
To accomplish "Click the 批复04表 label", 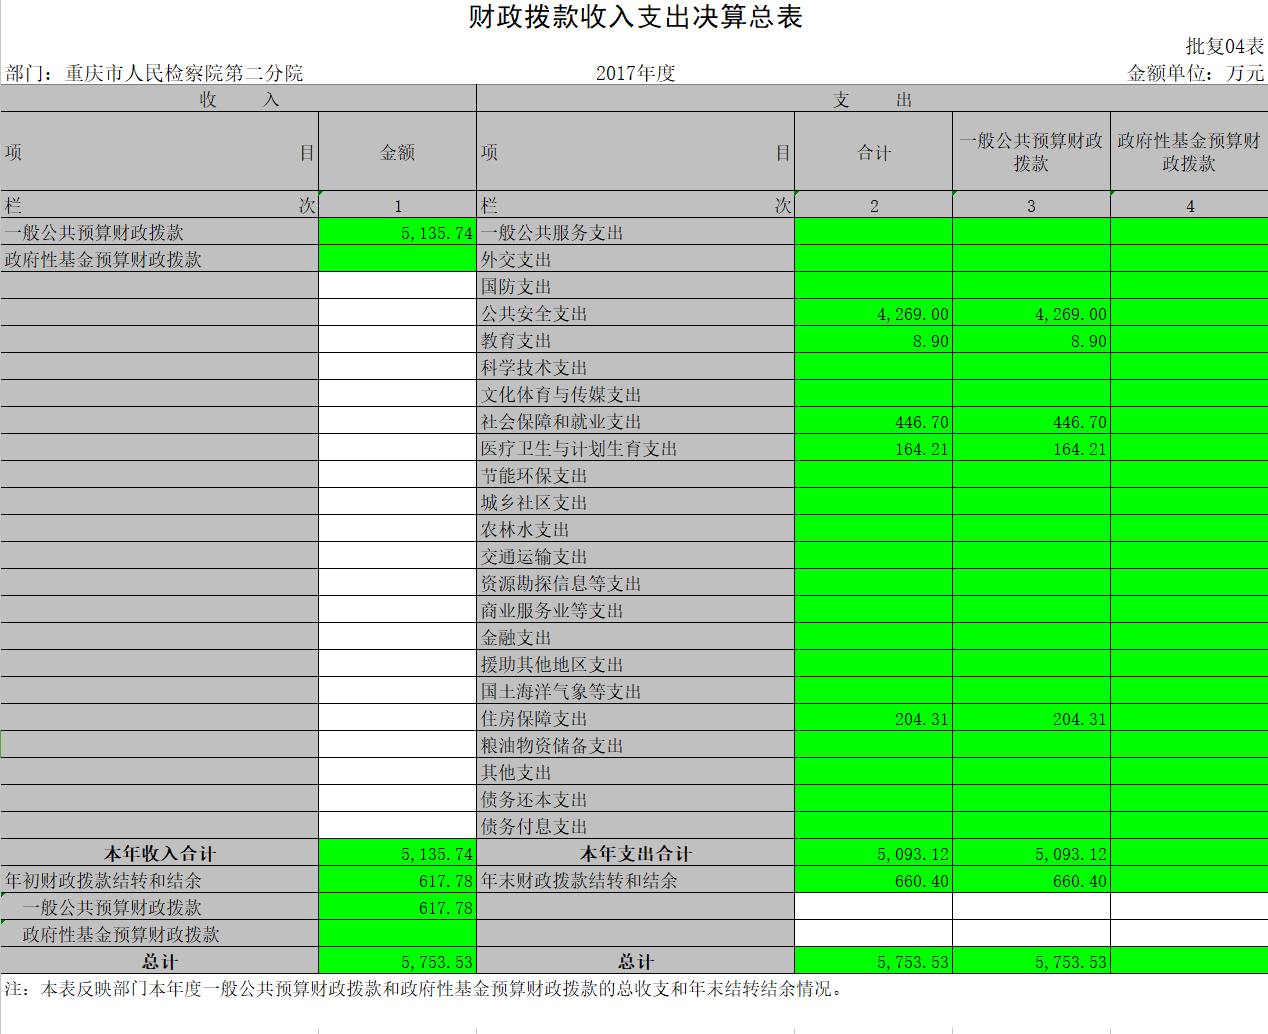I will tap(1224, 46).
